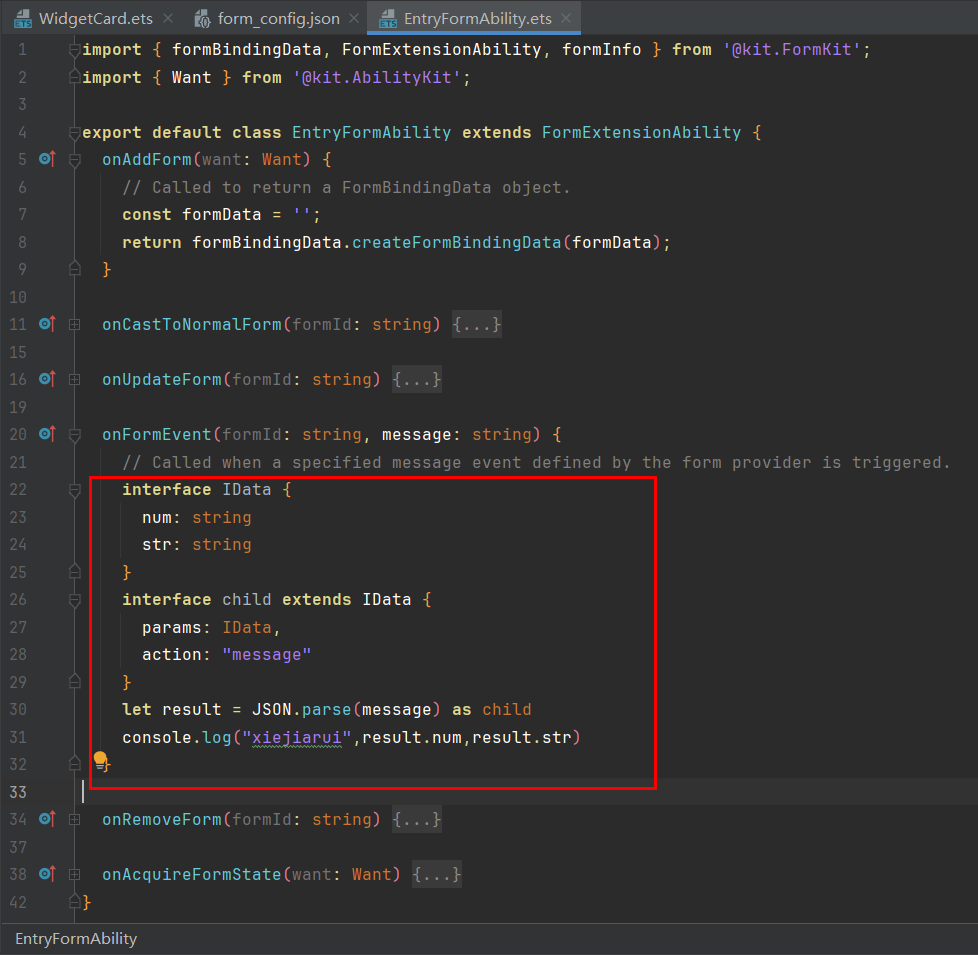Click the yellow lightbulb quick-fix icon
This screenshot has width=978, height=955.
pos(100,760)
